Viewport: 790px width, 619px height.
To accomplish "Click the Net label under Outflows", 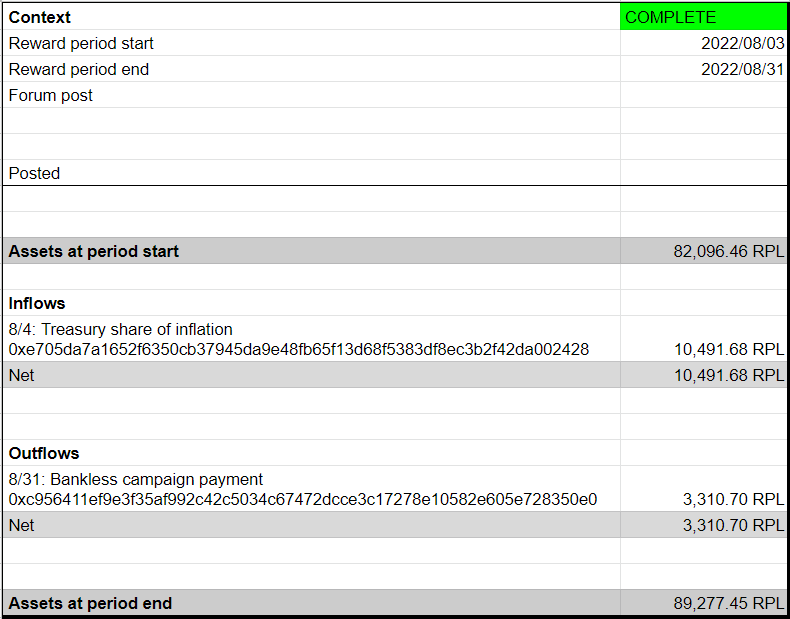I will [21, 525].
